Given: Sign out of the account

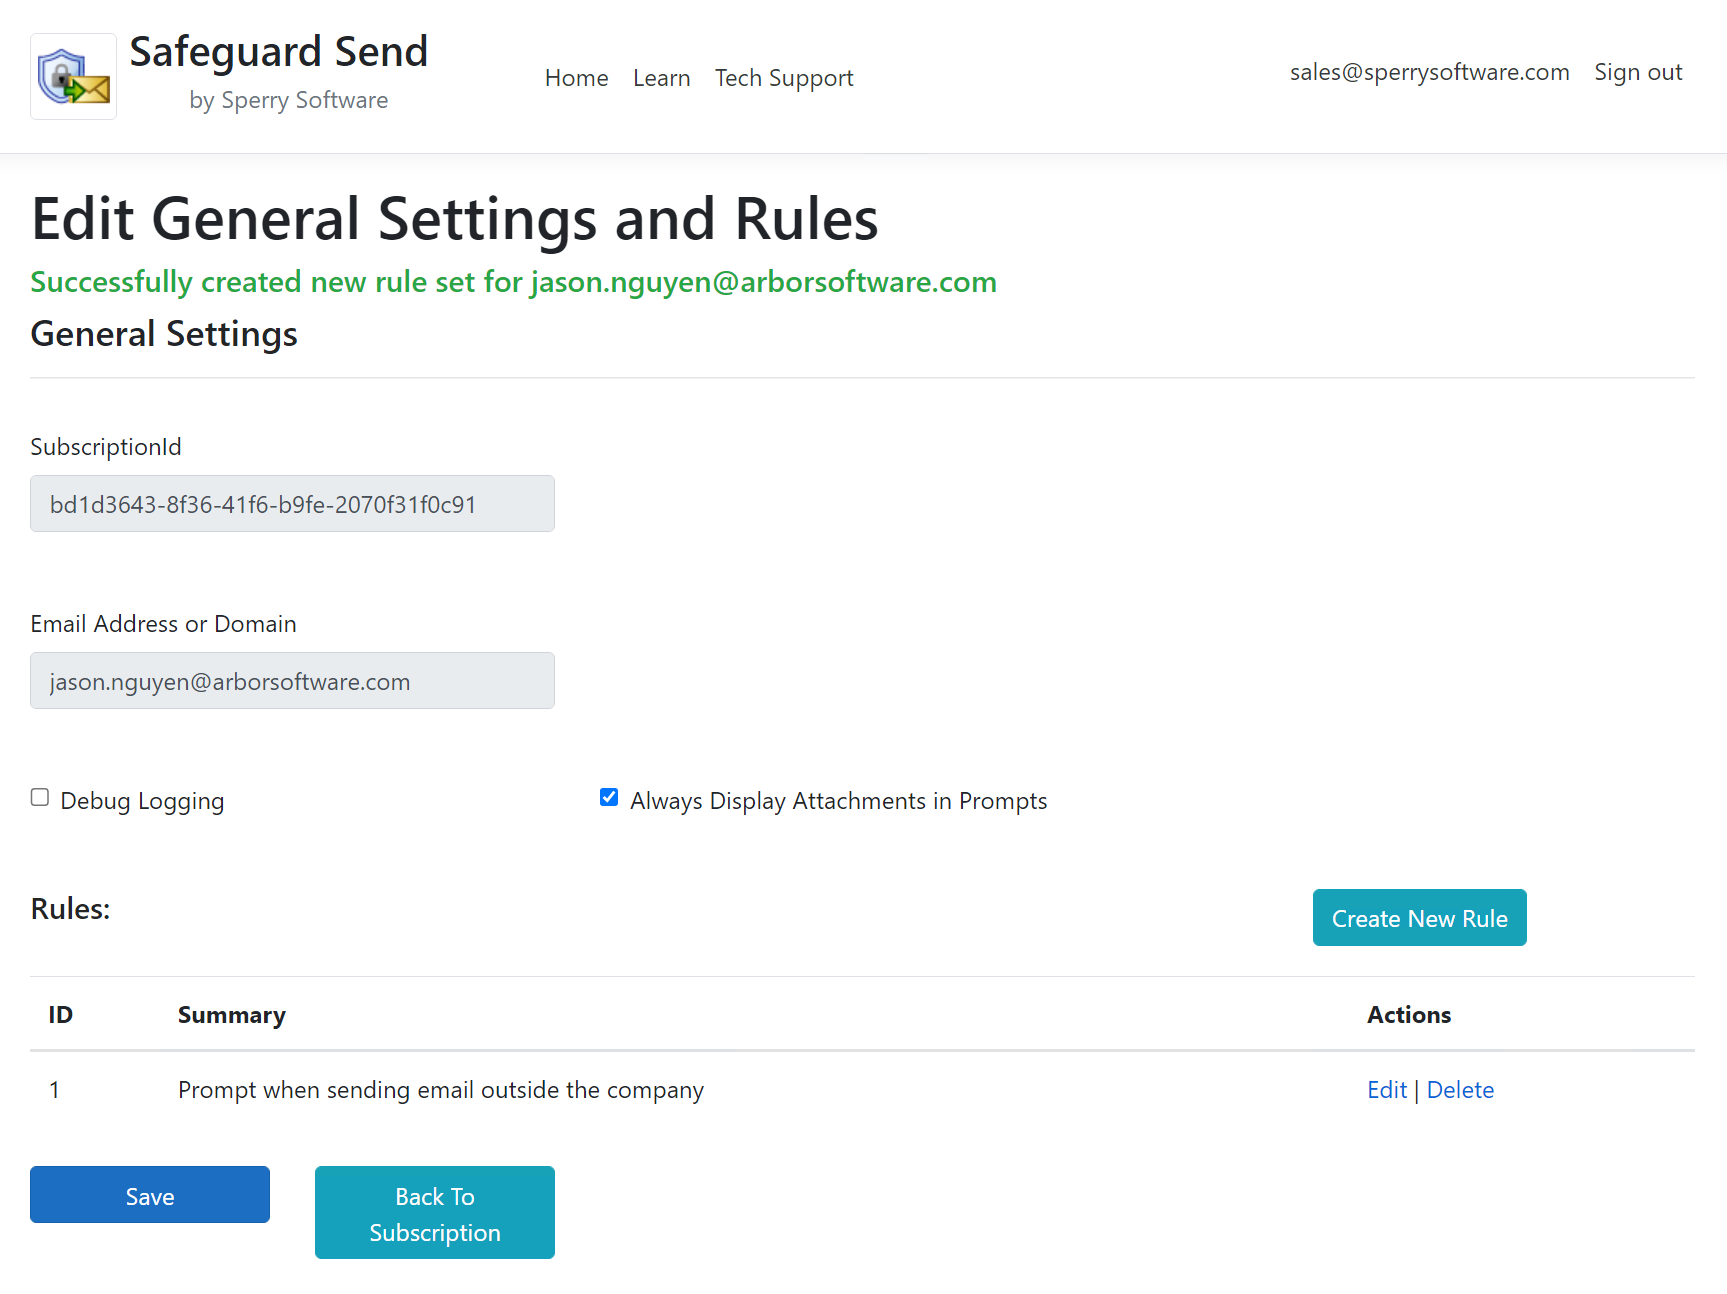Looking at the screenshot, I should (1637, 72).
